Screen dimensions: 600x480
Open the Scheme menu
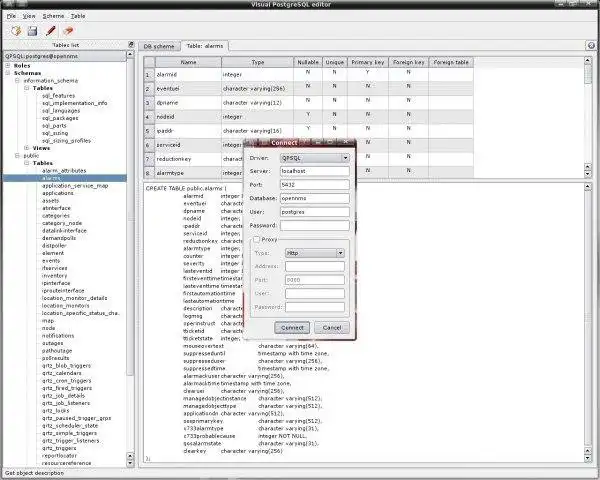[x=53, y=16]
